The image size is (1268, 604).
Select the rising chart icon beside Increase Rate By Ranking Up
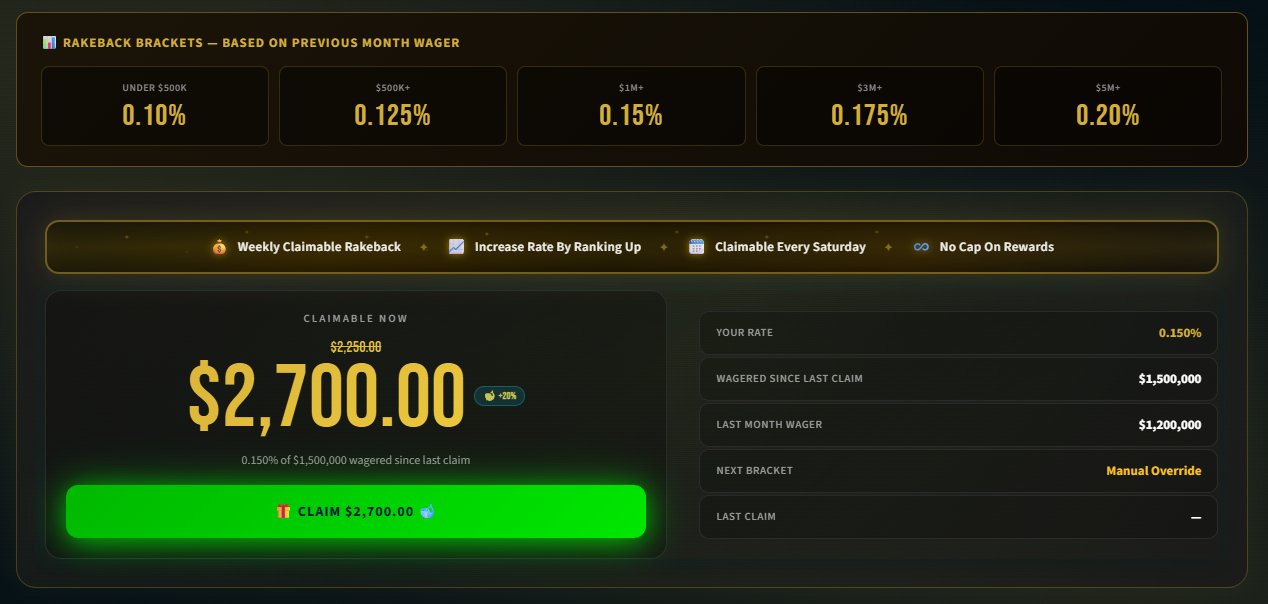[457, 246]
